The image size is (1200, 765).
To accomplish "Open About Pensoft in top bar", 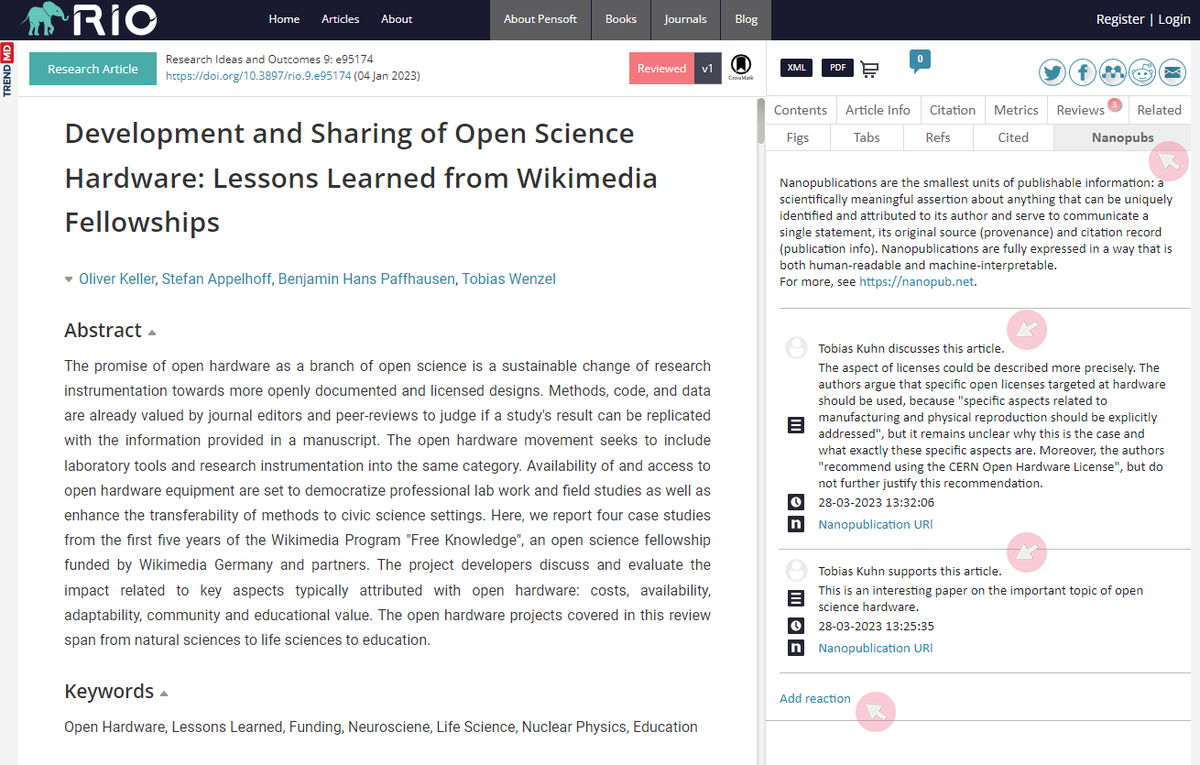I will [540, 19].
